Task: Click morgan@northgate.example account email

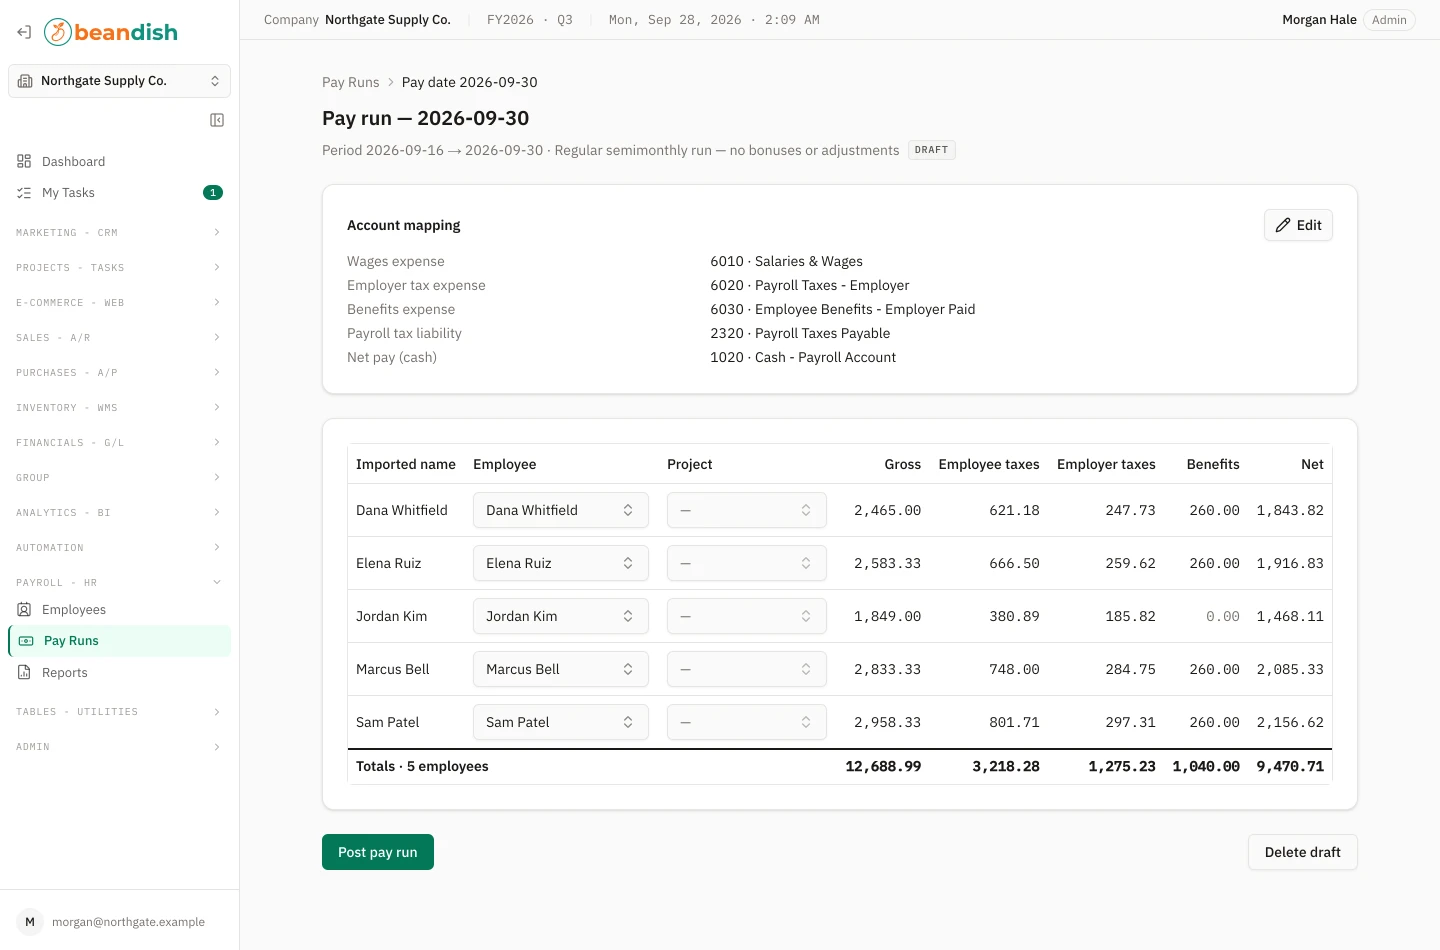Action: click(x=128, y=922)
